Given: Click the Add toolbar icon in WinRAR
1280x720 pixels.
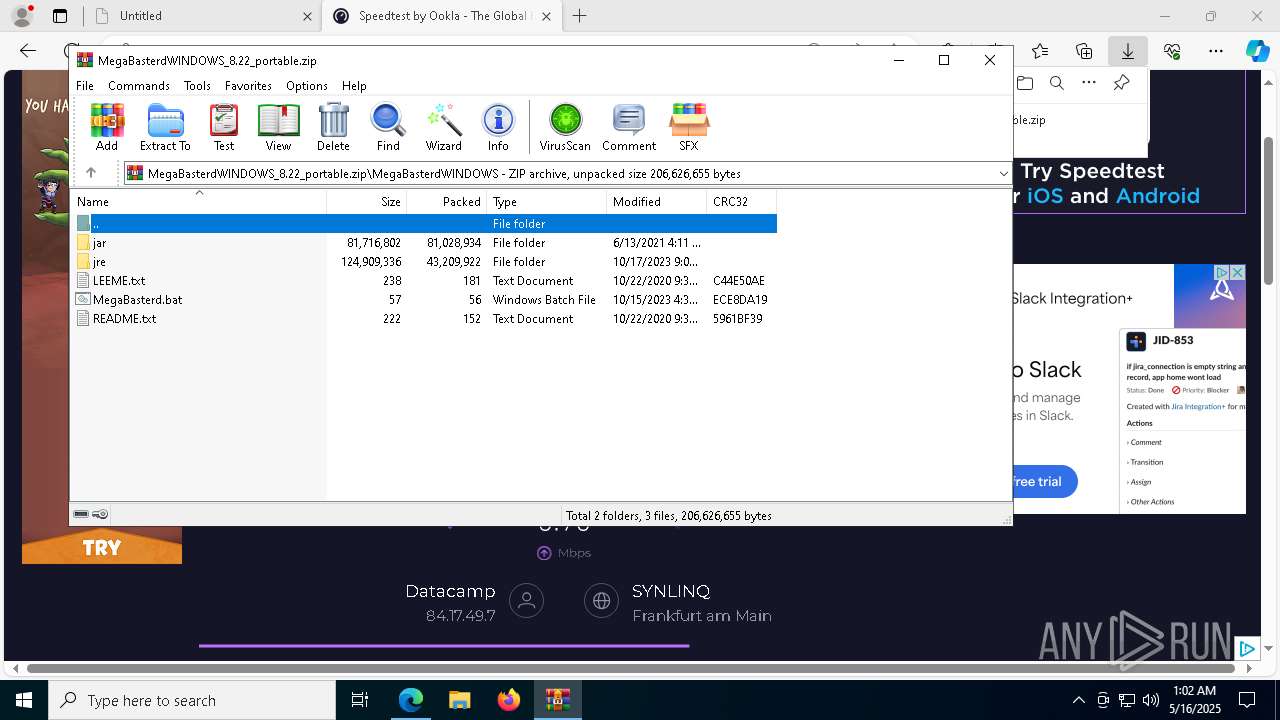Looking at the screenshot, I should (x=107, y=127).
